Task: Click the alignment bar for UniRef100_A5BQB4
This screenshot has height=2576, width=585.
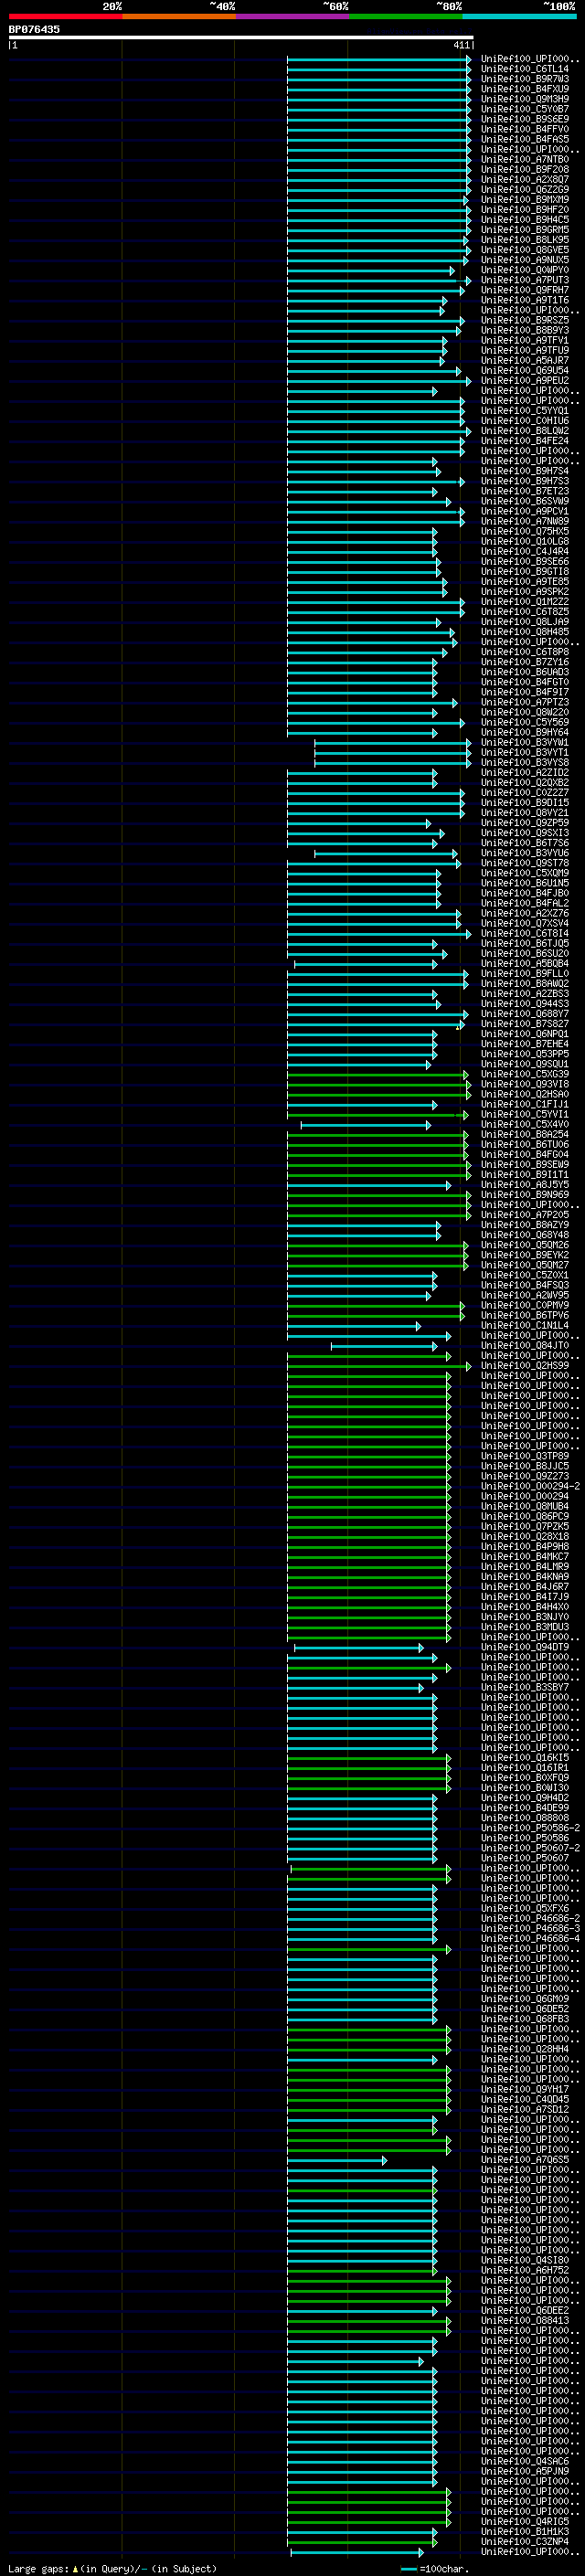Action: pyautogui.click(x=365, y=964)
